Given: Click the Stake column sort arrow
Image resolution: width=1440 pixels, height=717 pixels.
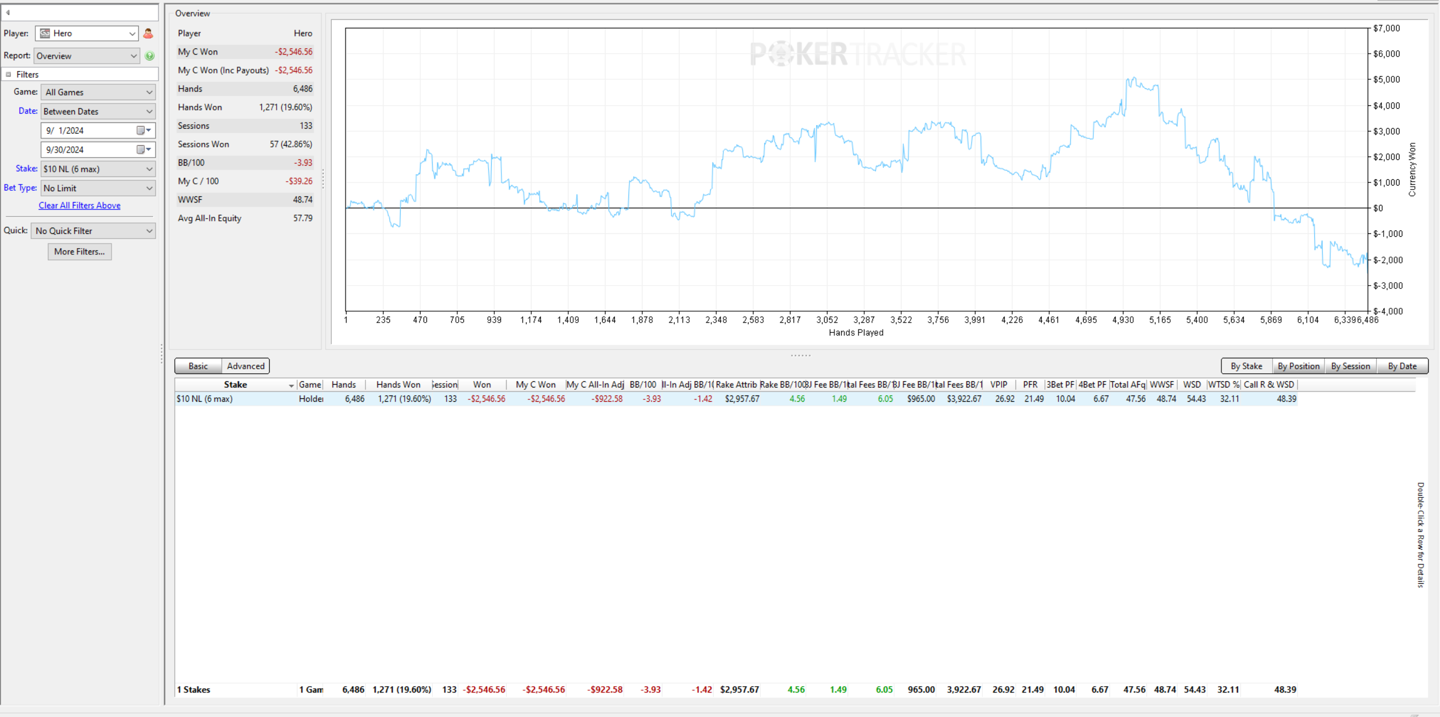Looking at the screenshot, I should (291, 385).
